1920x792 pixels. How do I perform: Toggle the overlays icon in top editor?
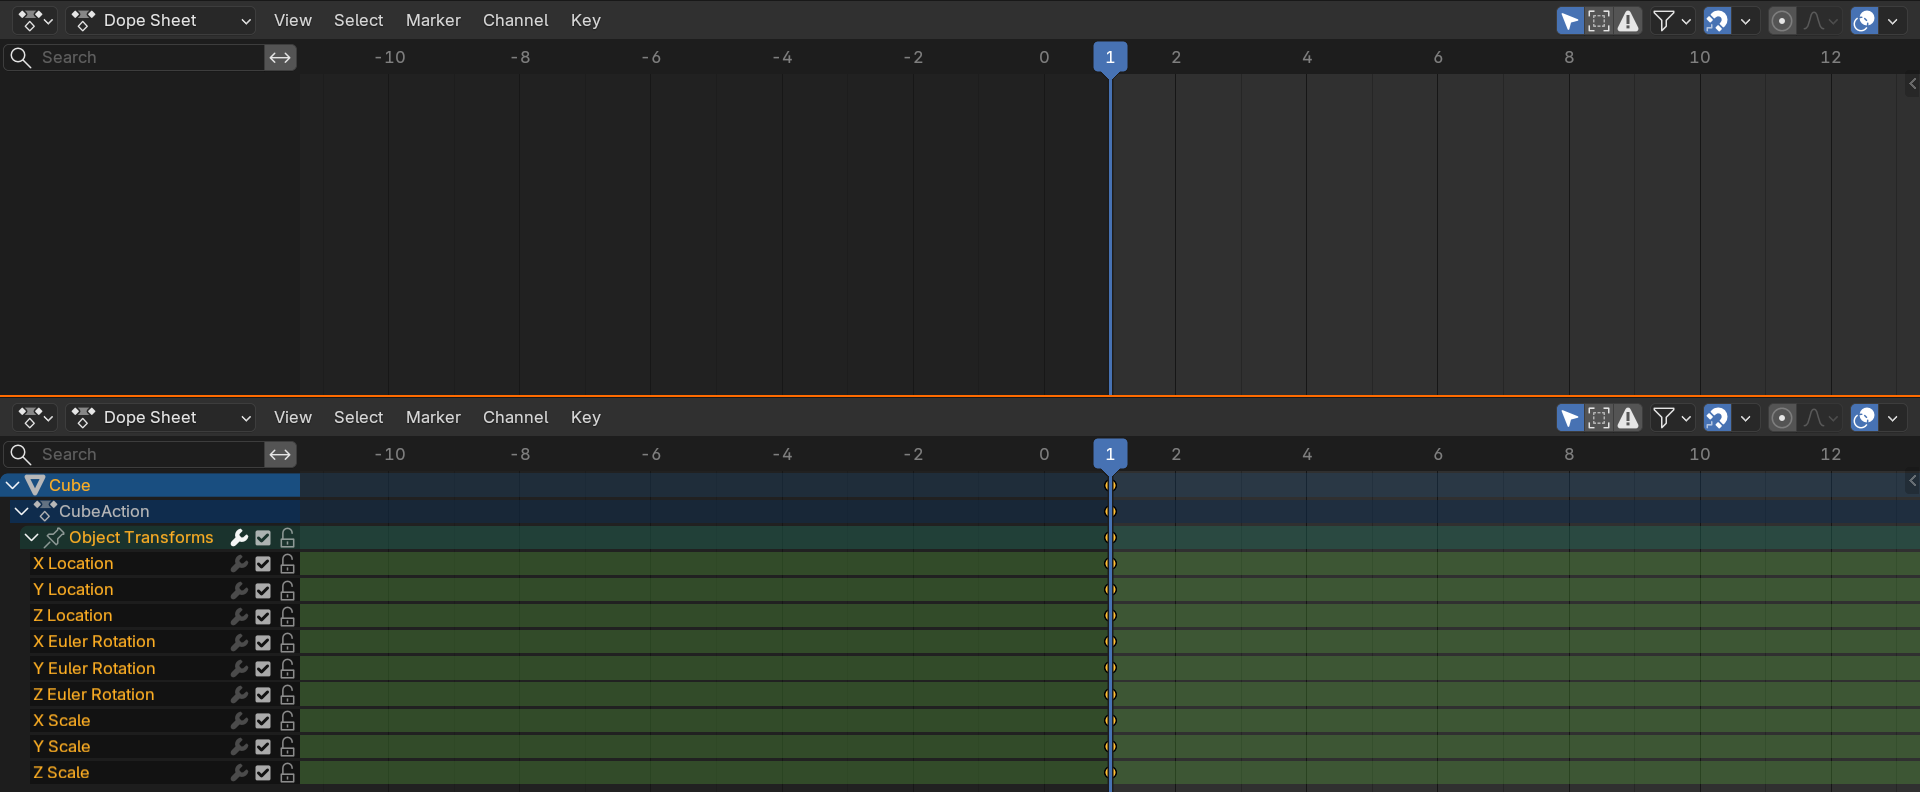pos(1864,20)
